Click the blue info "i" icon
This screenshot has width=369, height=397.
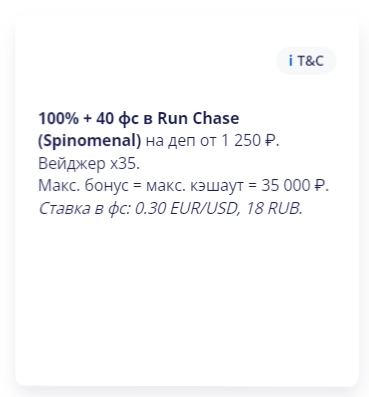click(x=291, y=61)
